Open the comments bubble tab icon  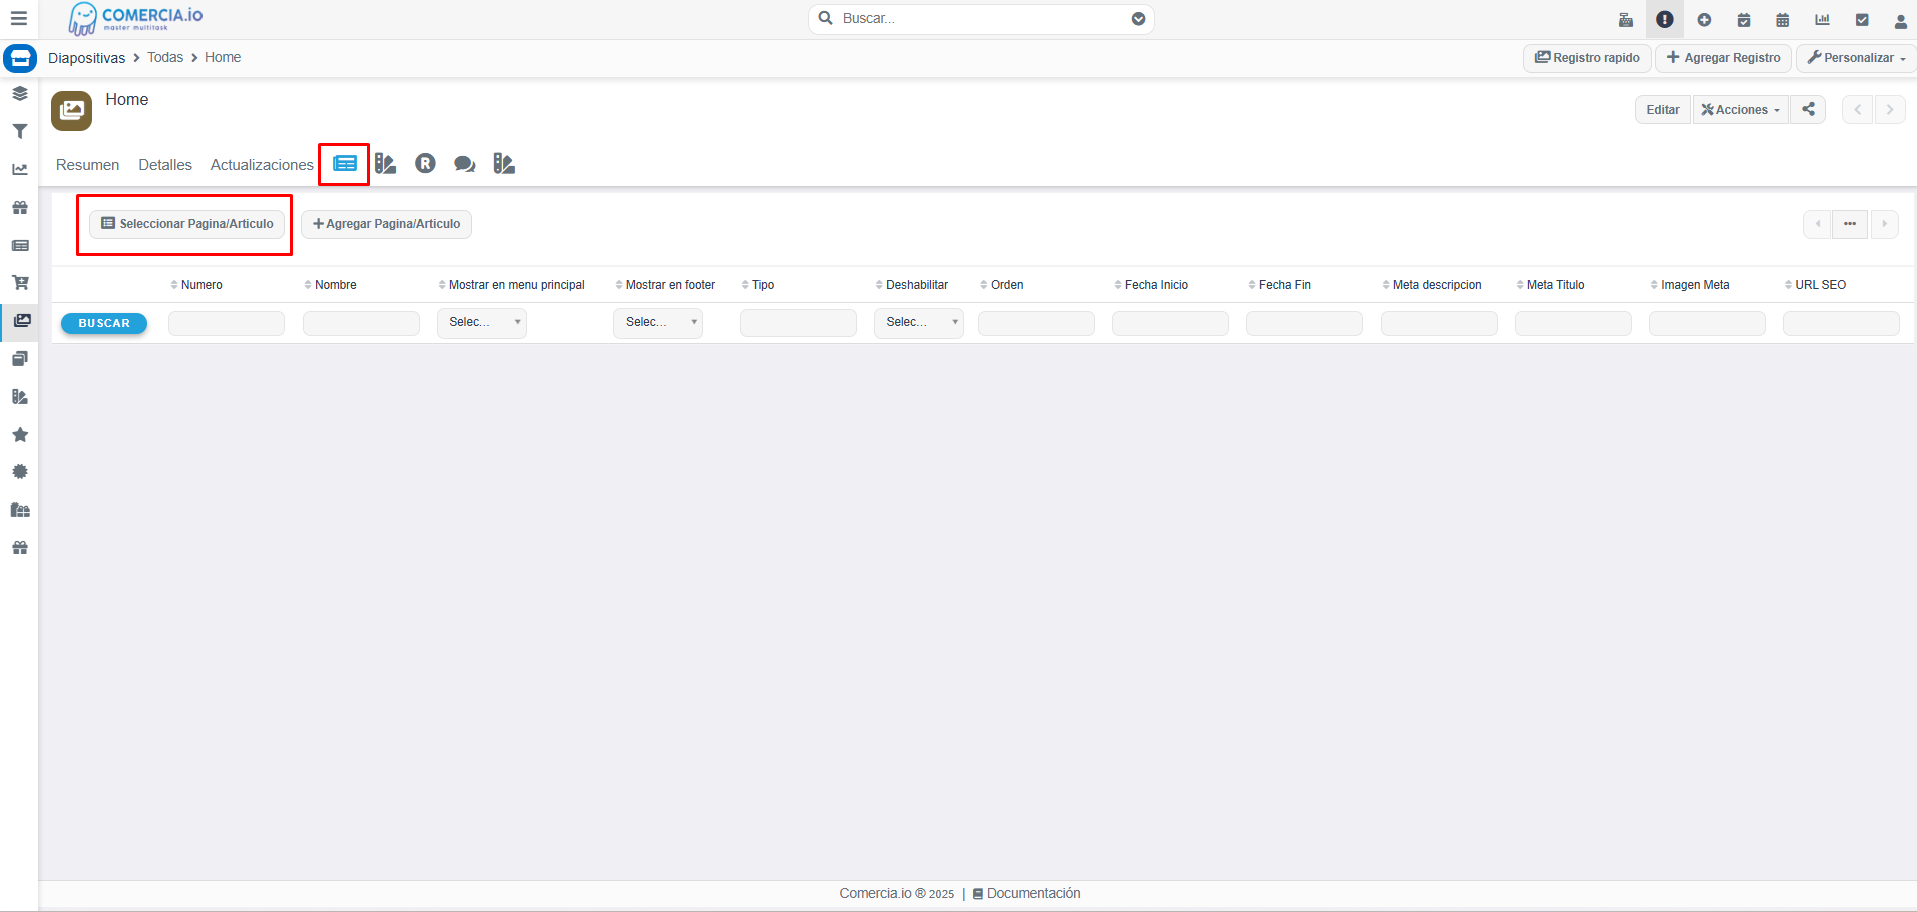[464, 164]
